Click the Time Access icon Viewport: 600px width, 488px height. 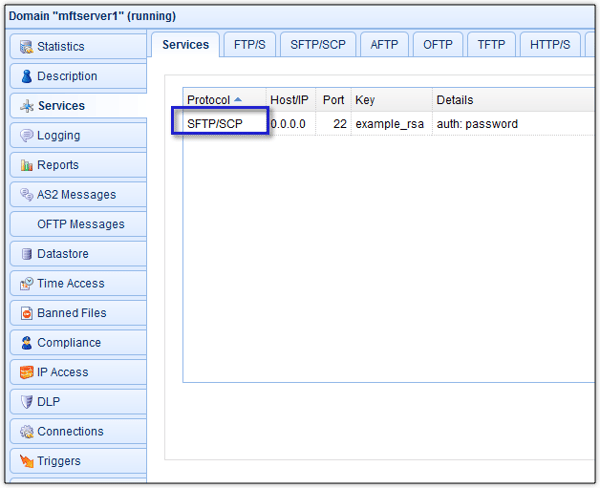click(26, 284)
